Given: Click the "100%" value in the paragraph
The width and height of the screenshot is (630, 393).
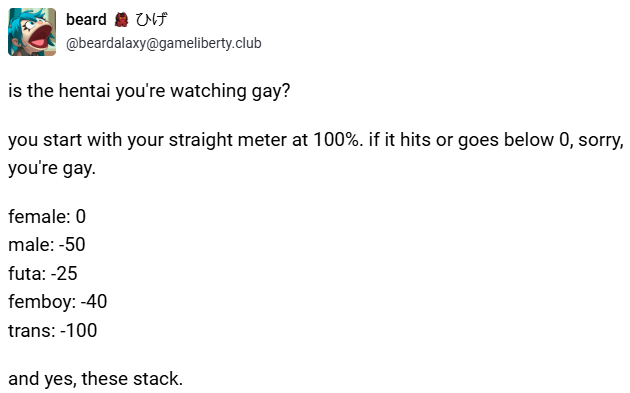Looking at the screenshot, I should tap(336, 140).
